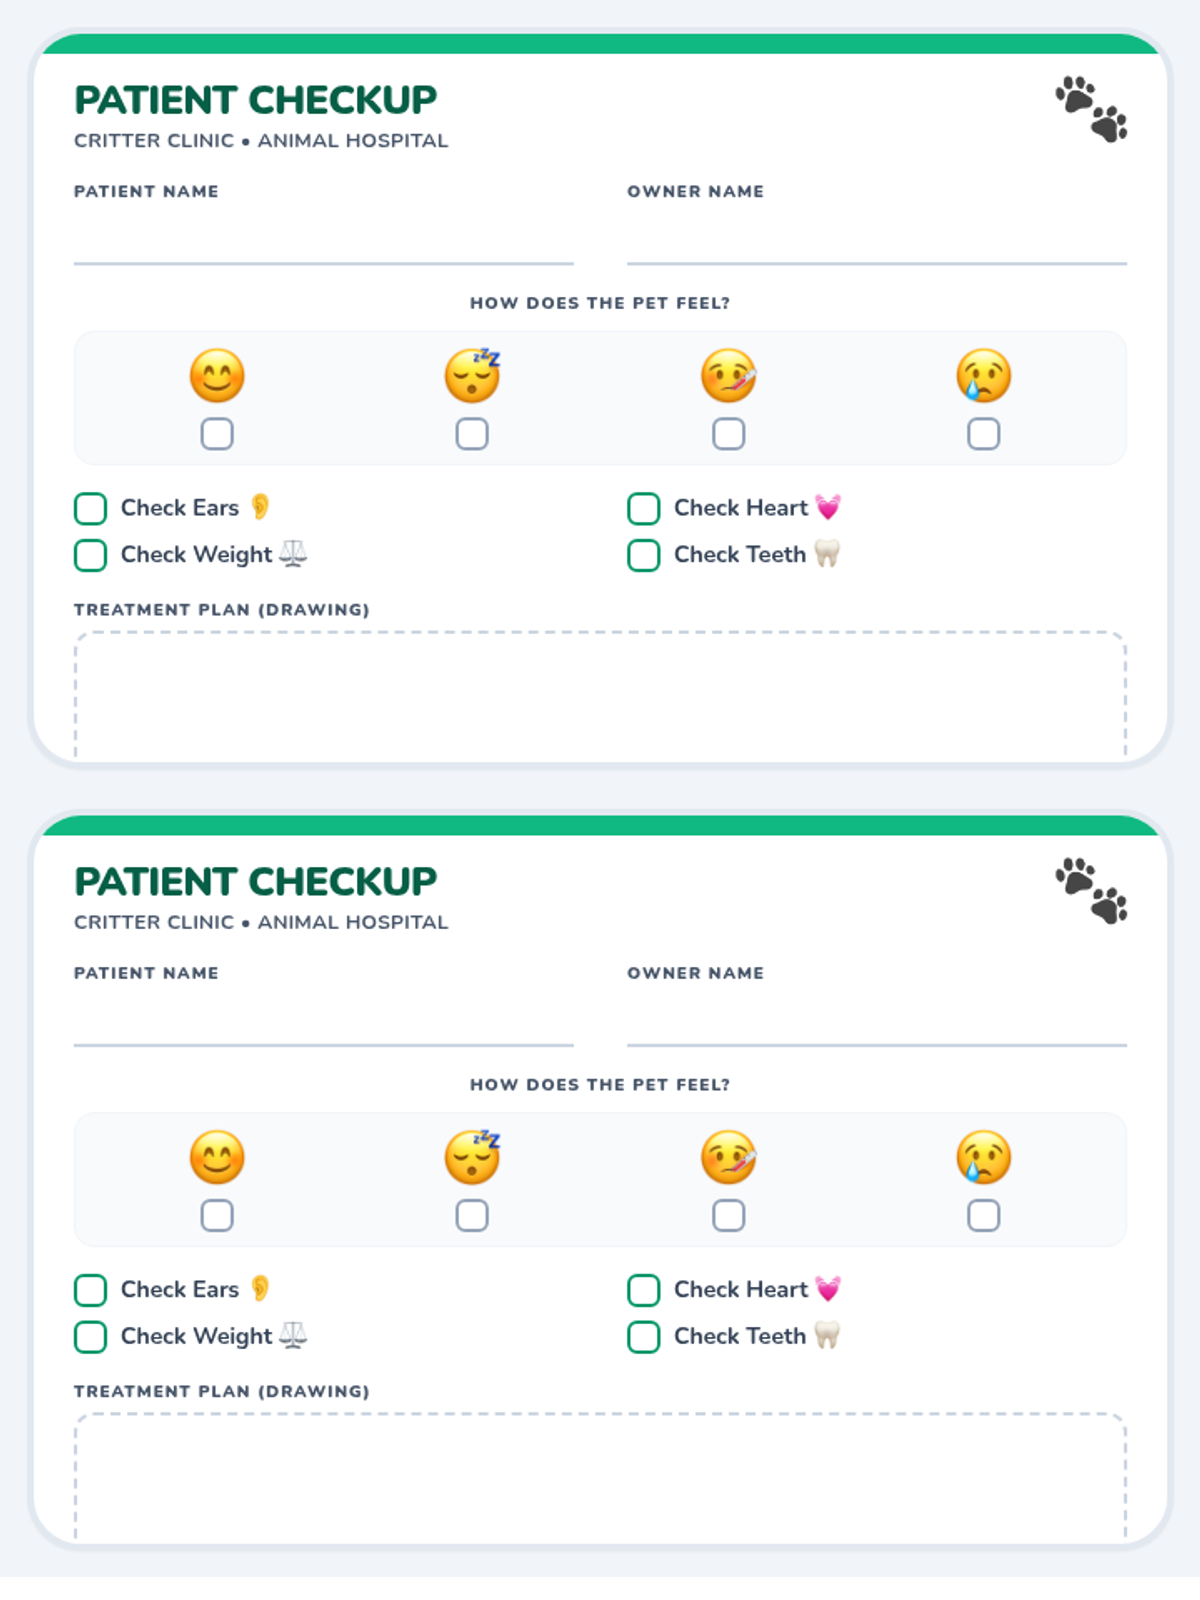Image resolution: width=1200 pixels, height=1600 pixels.
Task: Click the Owner Name field on top form
Action: click(876, 240)
